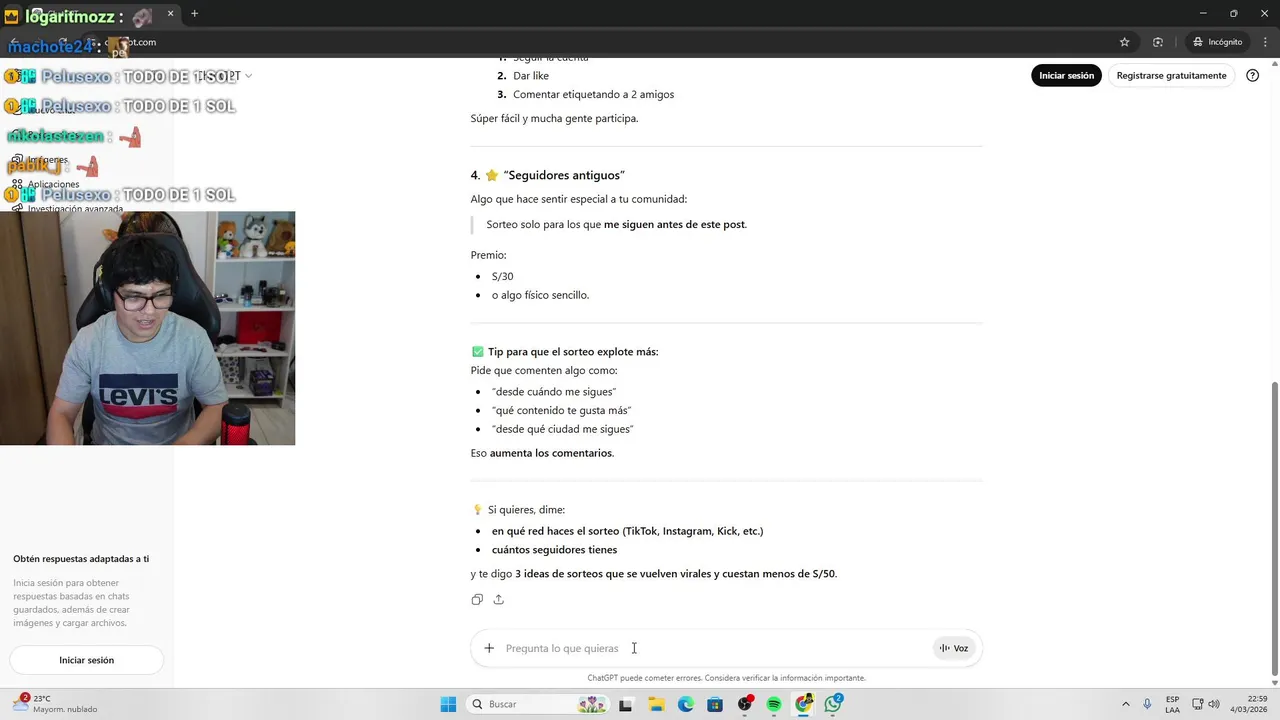Open the clock and calendar showing 22:59
The height and width of the screenshot is (720, 1280).
tap(1248, 704)
